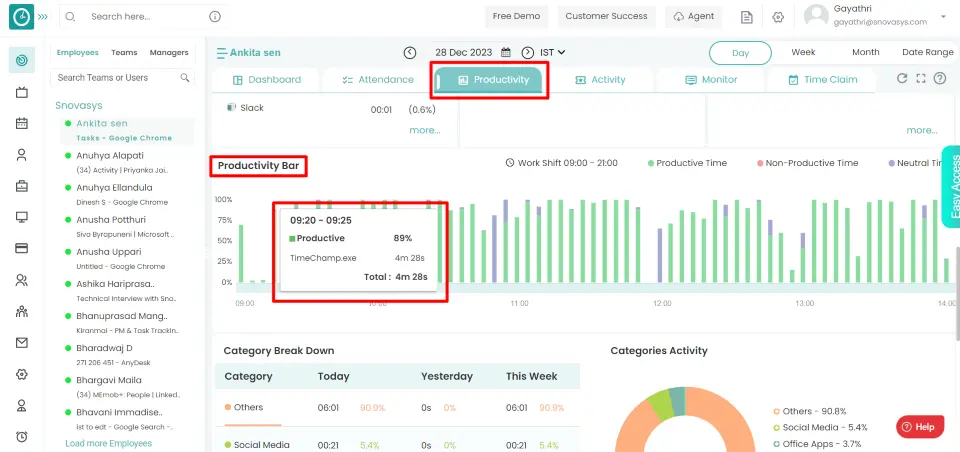960x452 pixels.
Task: Click Load more Employees link
Action: 108,443
